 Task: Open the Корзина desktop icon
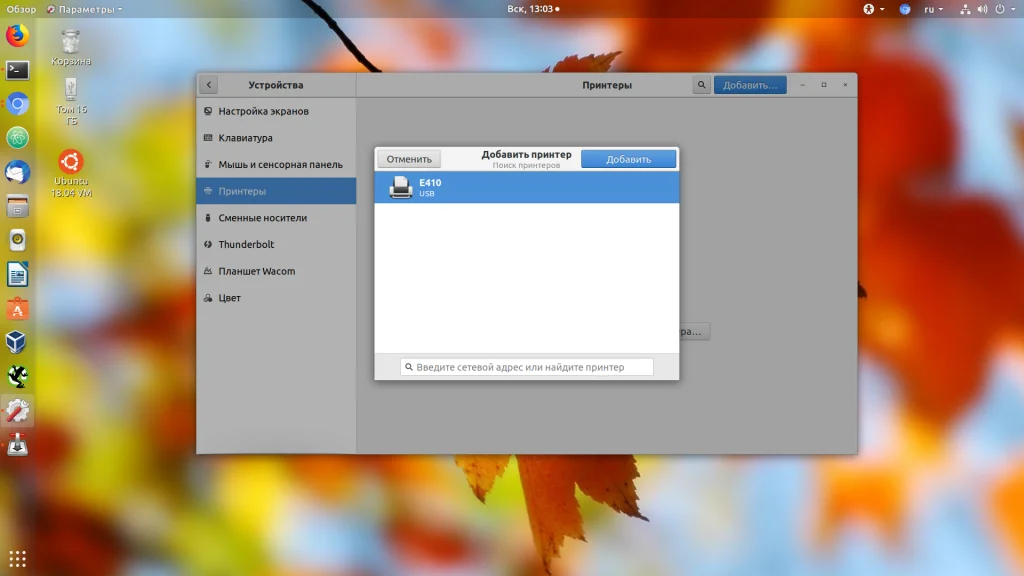point(71,47)
